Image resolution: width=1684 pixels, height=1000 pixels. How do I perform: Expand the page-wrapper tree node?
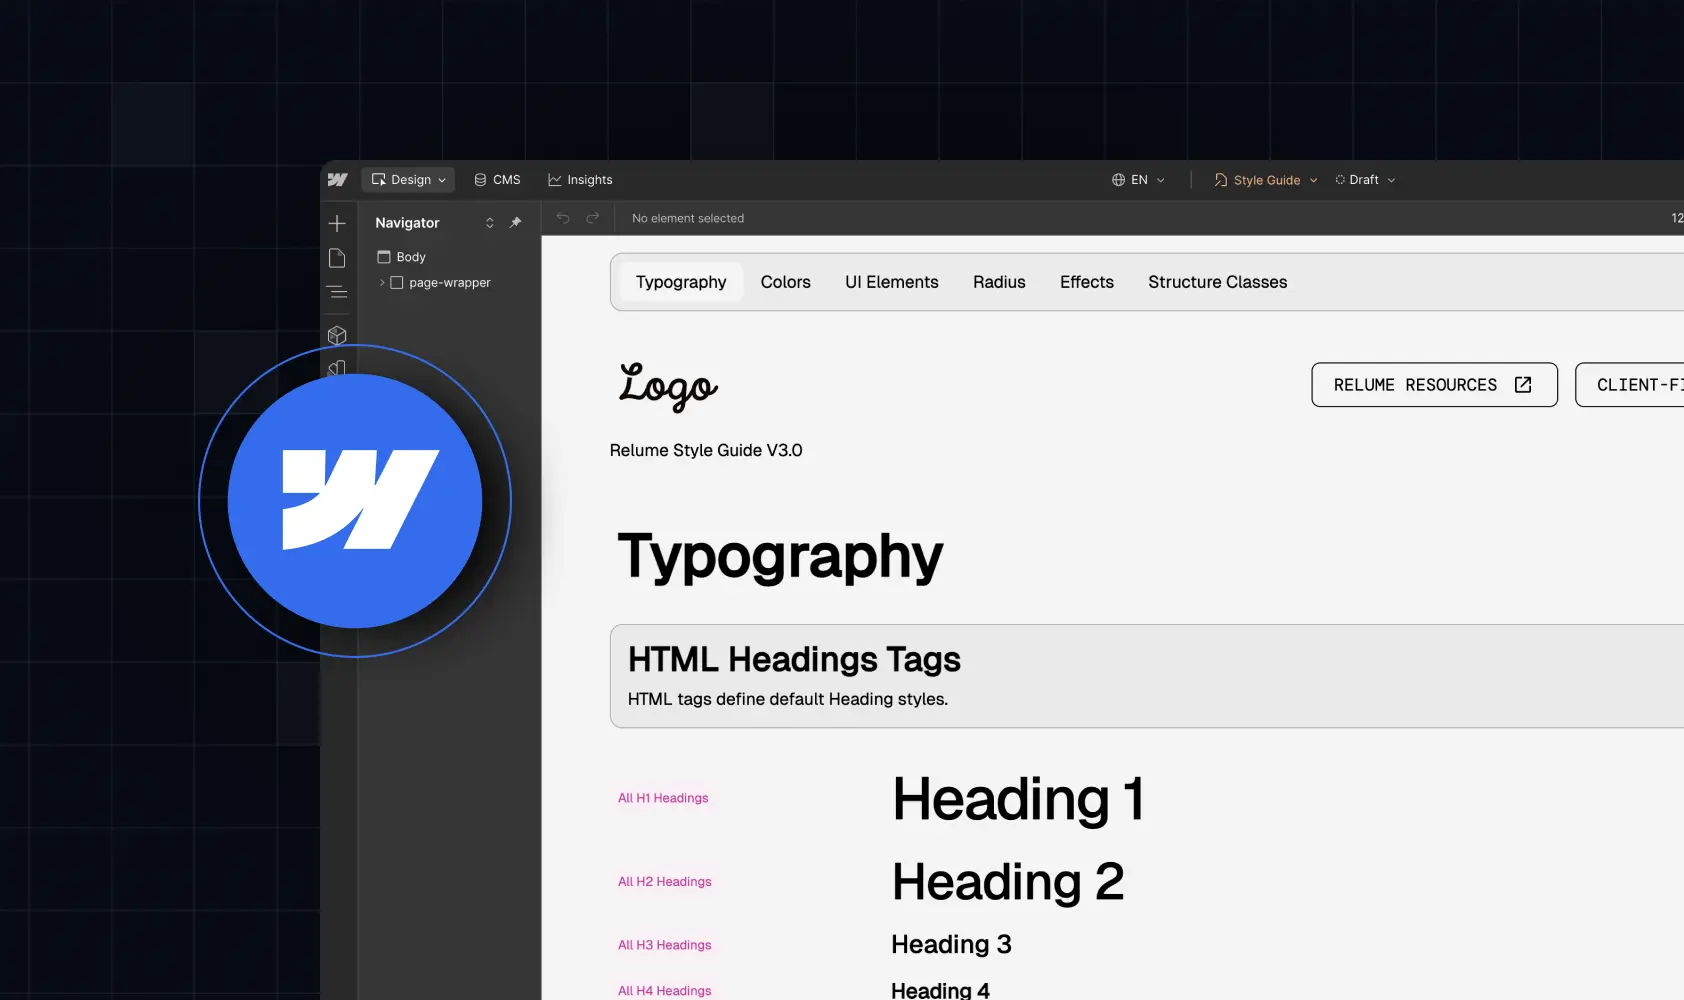click(x=382, y=283)
